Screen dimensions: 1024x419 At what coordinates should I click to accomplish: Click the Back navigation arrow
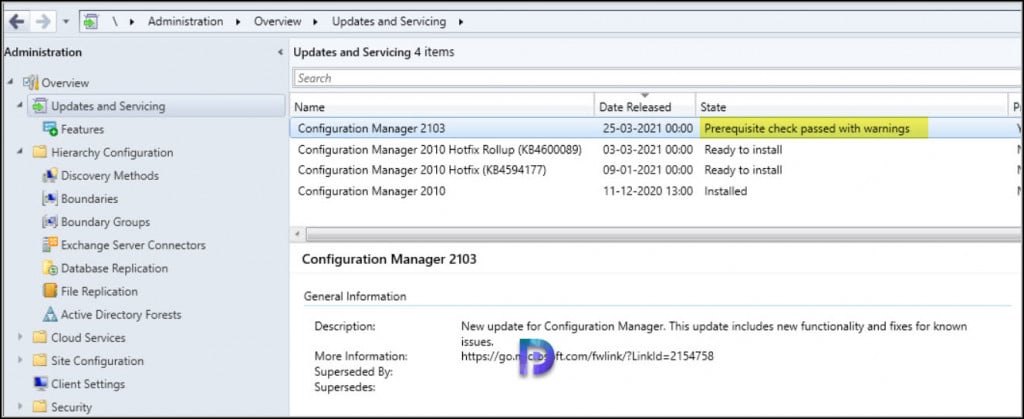pos(16,22)
